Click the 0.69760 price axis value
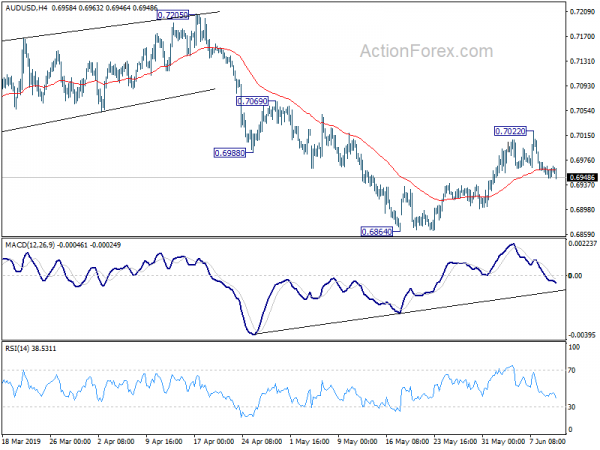The height and width of the screenshot is (450, 600). tap(582, 160)
